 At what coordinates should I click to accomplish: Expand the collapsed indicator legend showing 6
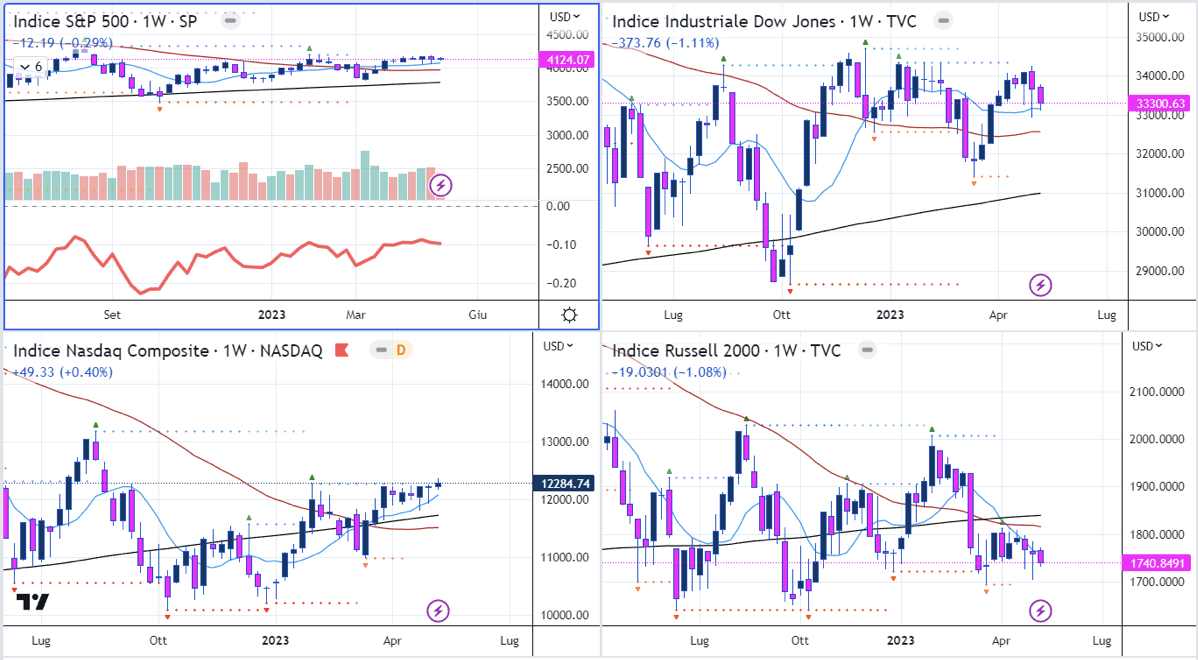tap(28, 66)
